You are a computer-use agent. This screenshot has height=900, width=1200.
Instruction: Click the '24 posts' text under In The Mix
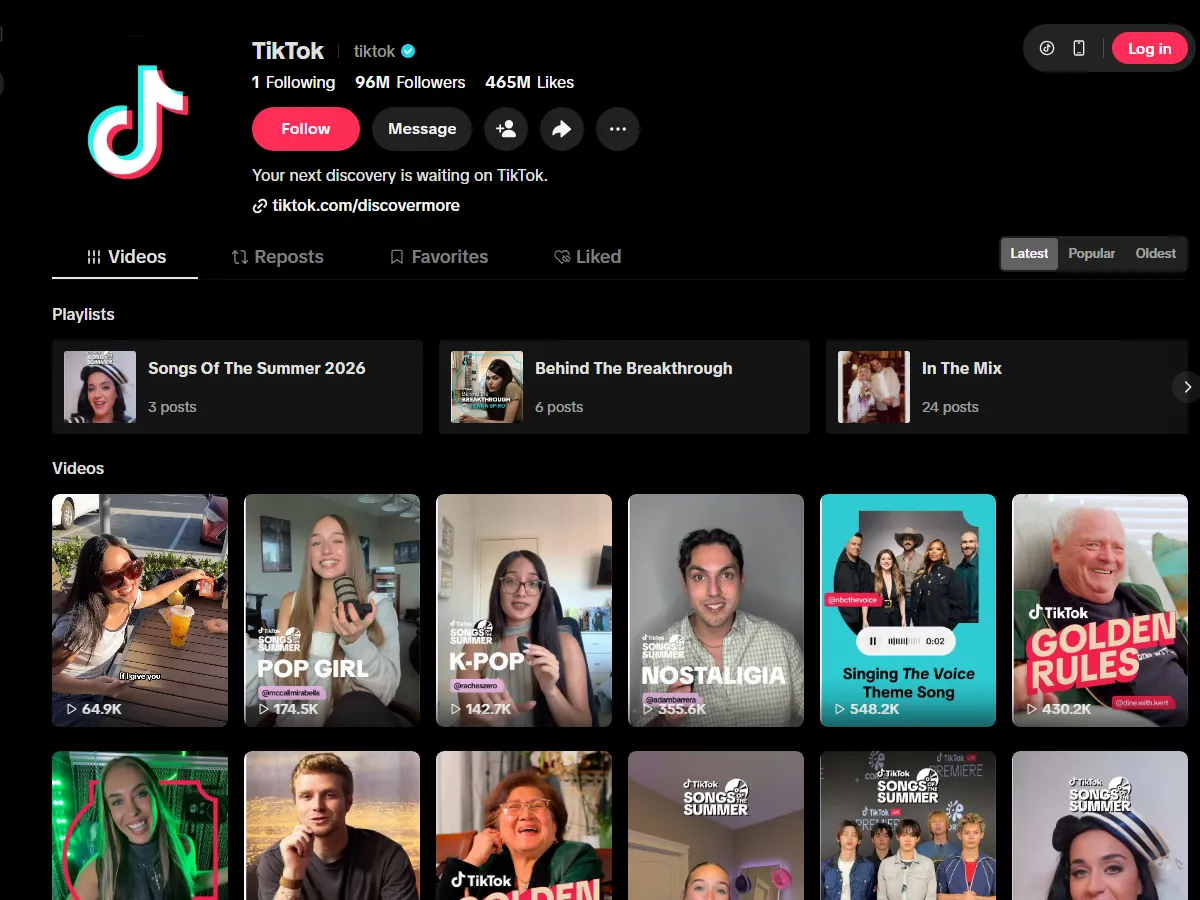coord(950,407)
